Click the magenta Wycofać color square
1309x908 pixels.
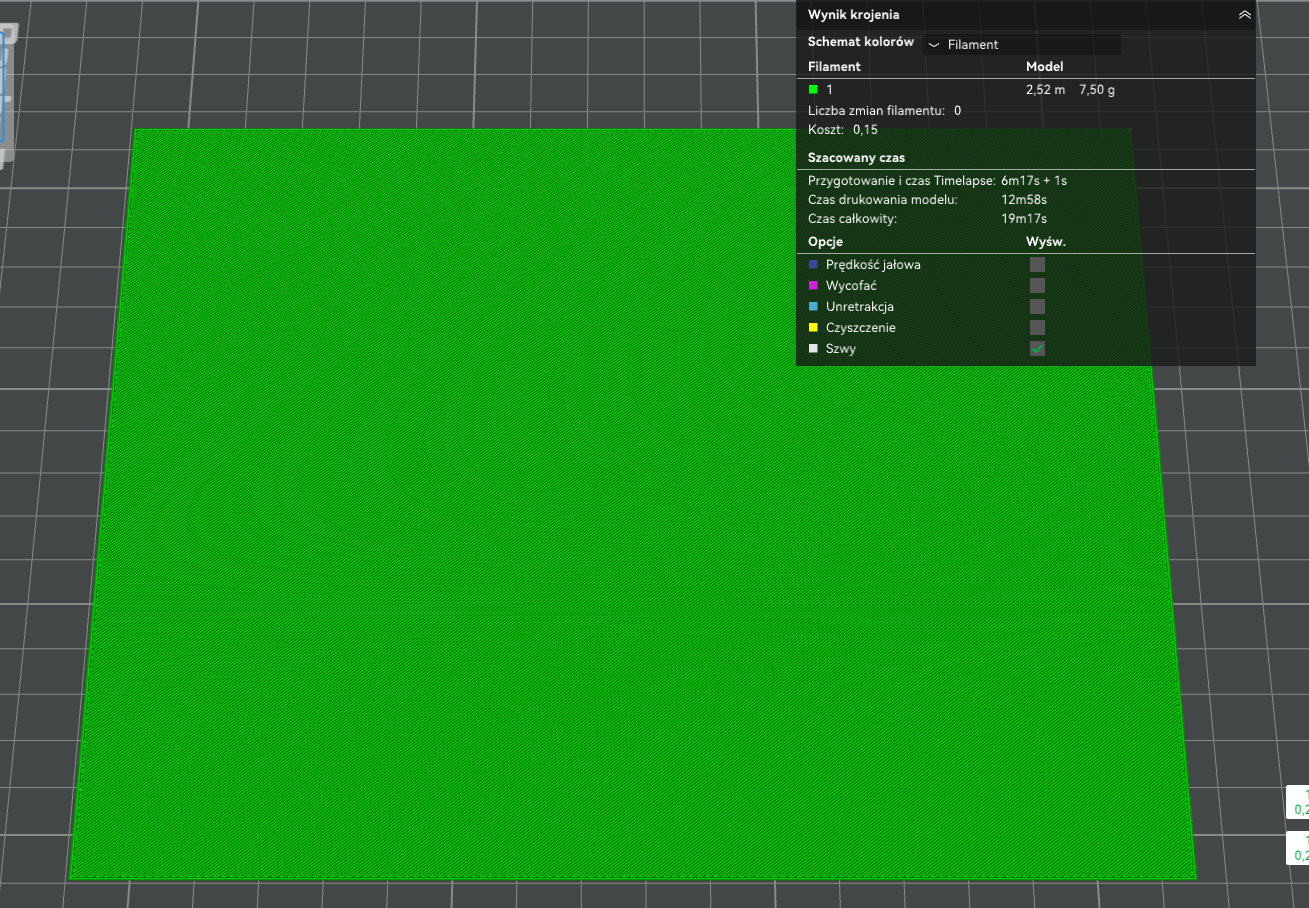click(813, 286)
